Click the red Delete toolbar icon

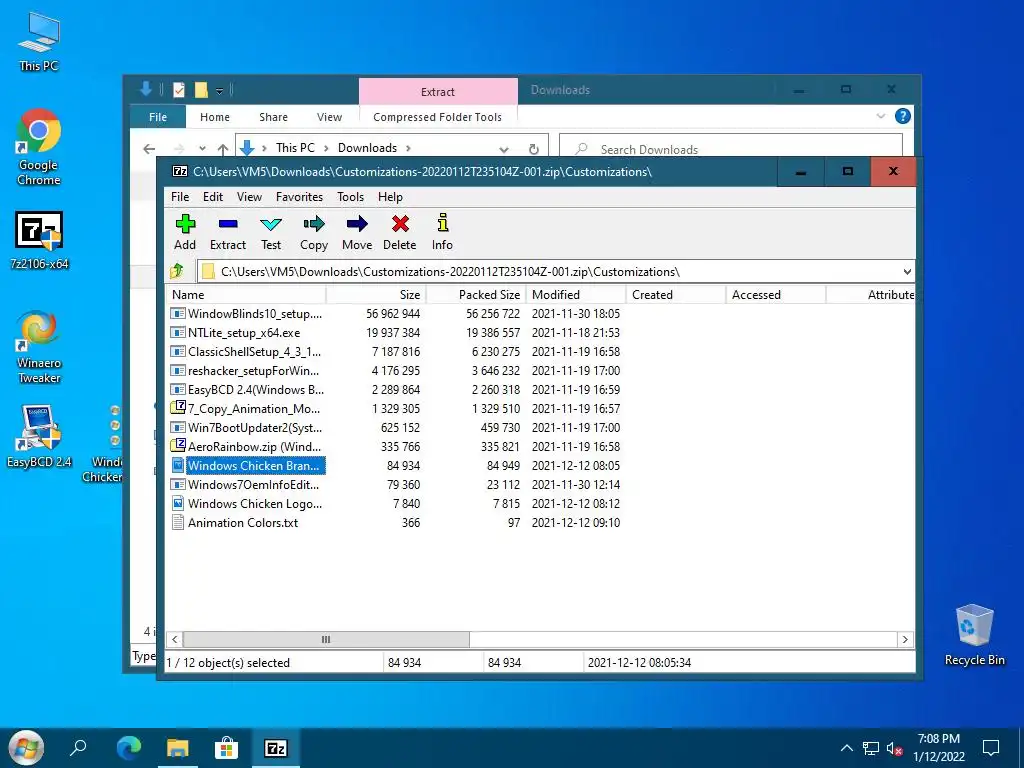pos(400,232)
